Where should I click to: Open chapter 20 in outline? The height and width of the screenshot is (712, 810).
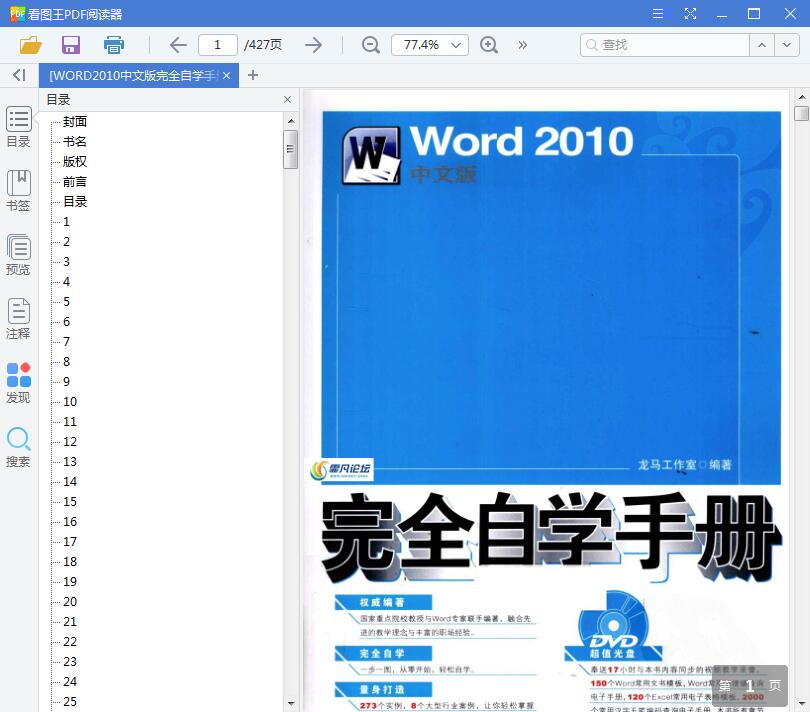coord(70,602)
